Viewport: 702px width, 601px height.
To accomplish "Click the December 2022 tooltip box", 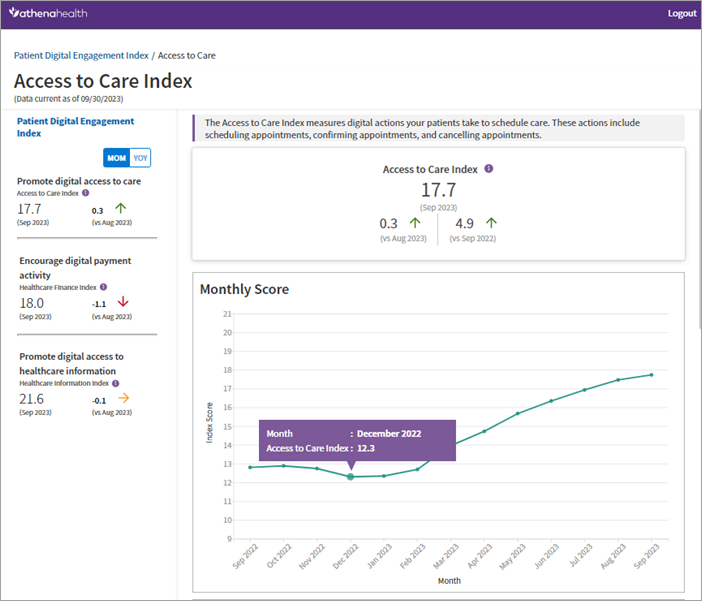I will pyautogui.click(x=357, y=440).
